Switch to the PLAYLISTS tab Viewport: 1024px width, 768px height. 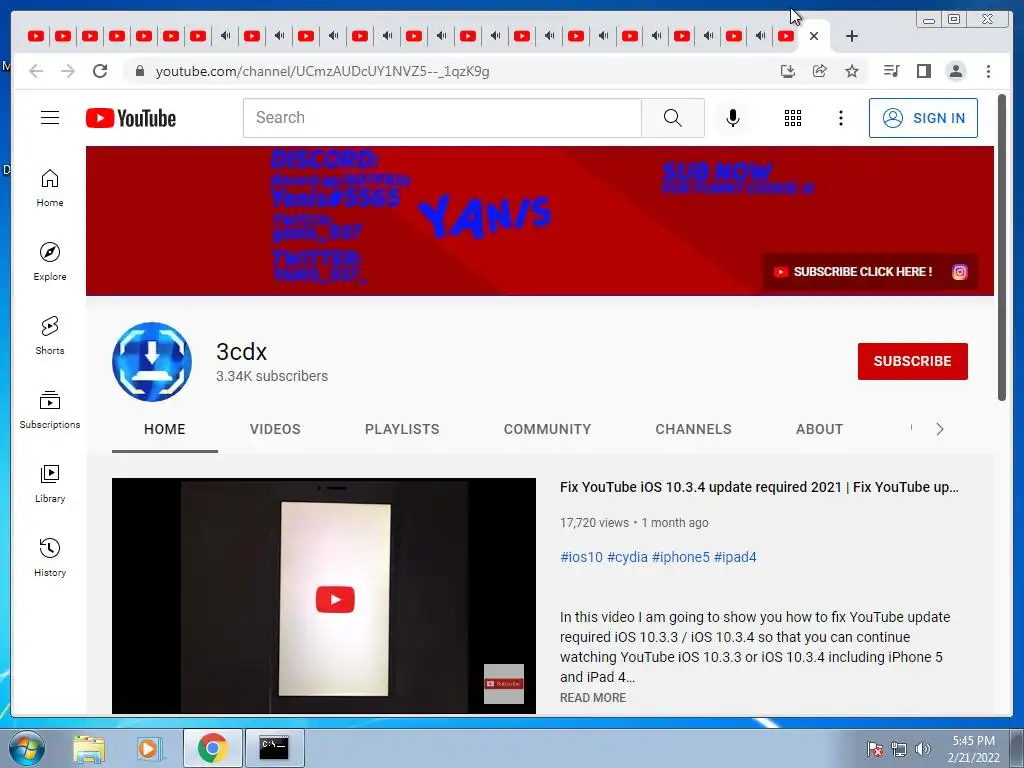point(402,429)
